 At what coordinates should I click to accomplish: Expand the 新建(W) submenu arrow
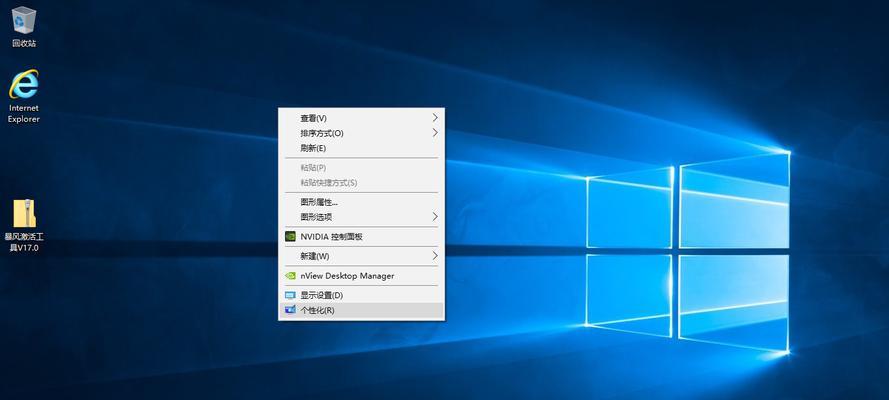tap(435, 256)
